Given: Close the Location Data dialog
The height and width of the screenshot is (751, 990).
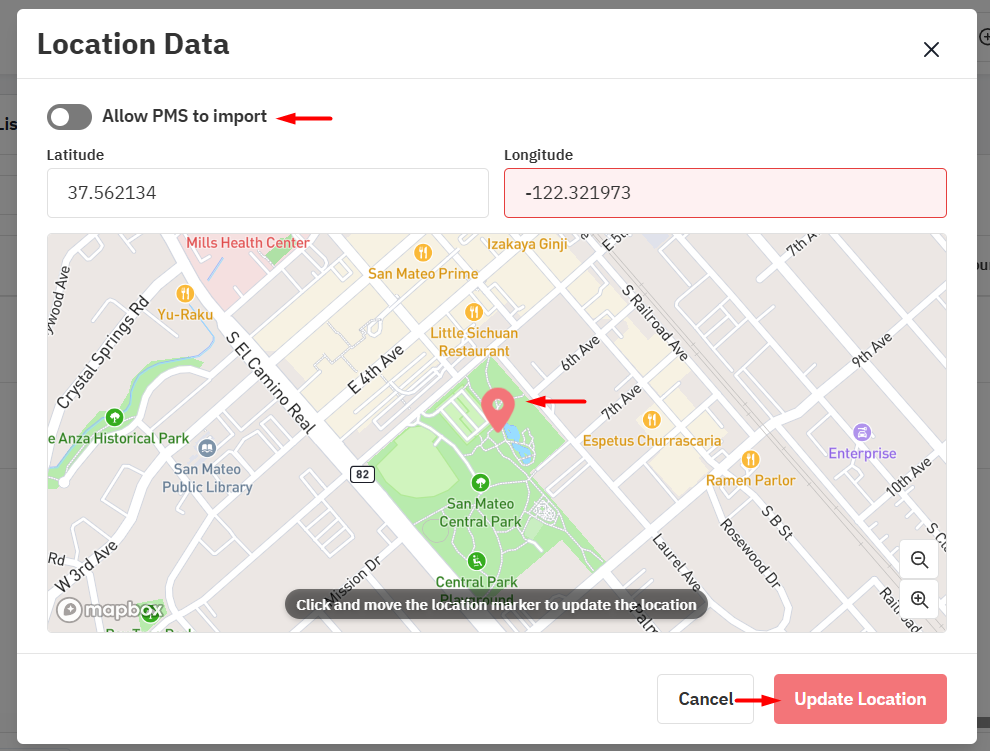Looking at the screenshot, I should pos(931,49).
